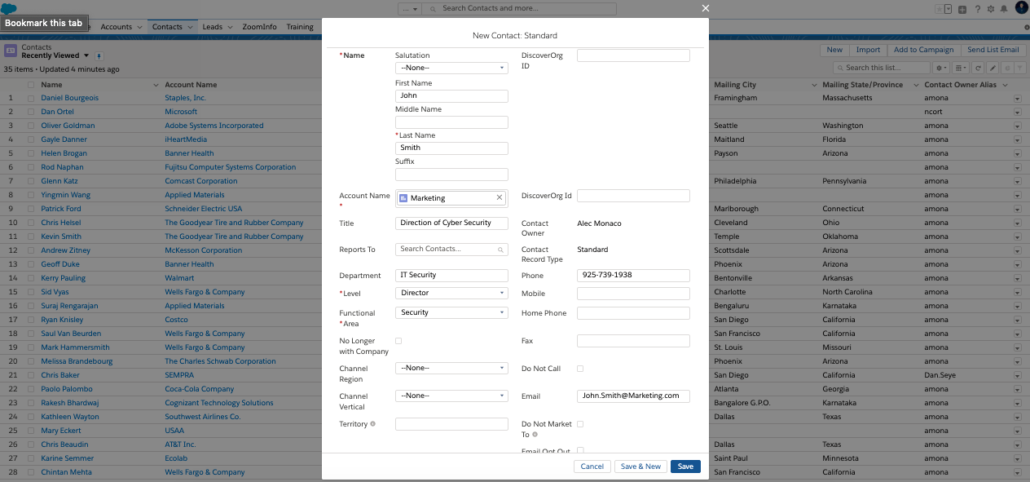Open the display-as table icon menu

coord(961,68)
